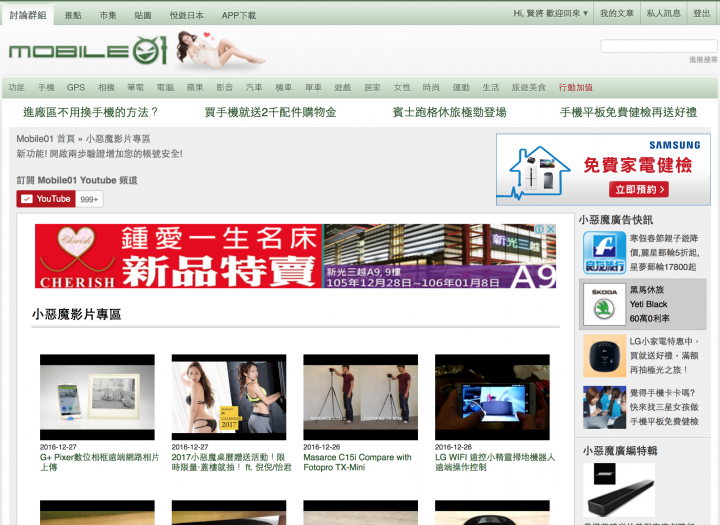The height and width of the screenshot is (525, 720).
Task: Open 寒假春節親子遊降價 ad text
Action: (x=664, y=253)
